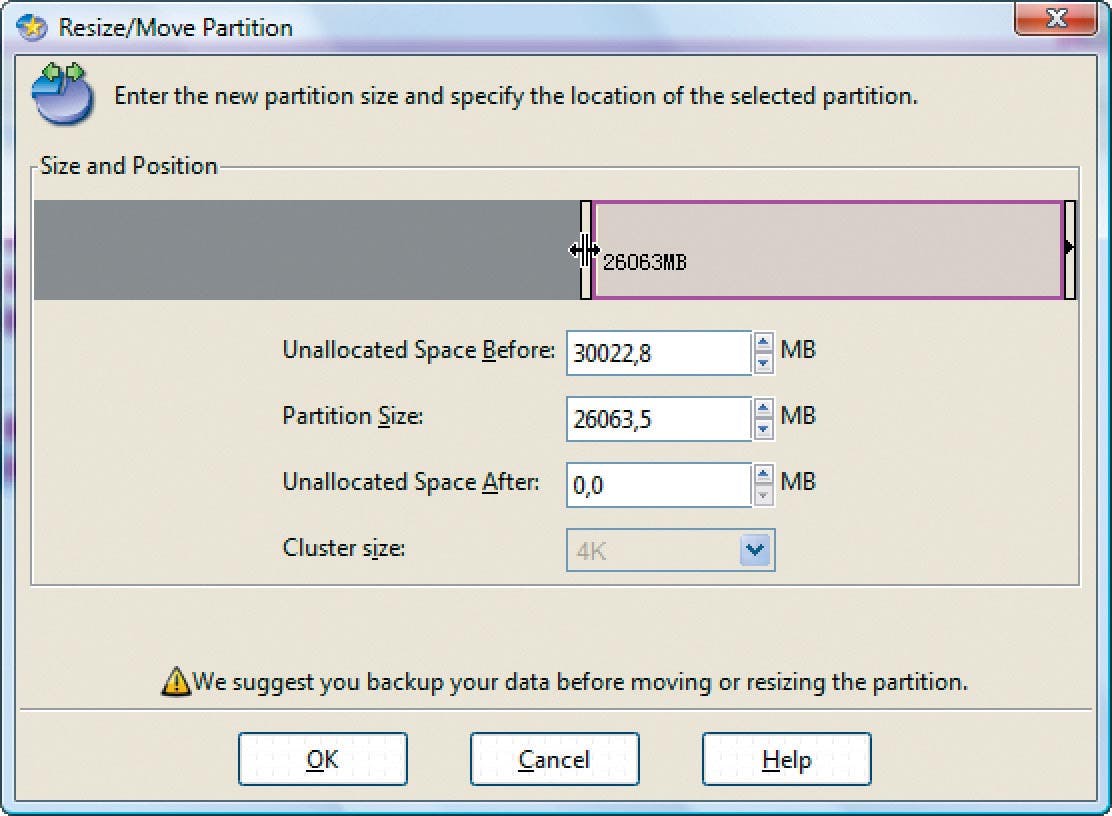Viewport: 1112px width, 816px height.
Task: Click the star icon in the title bar
Action: coord(33,26)
